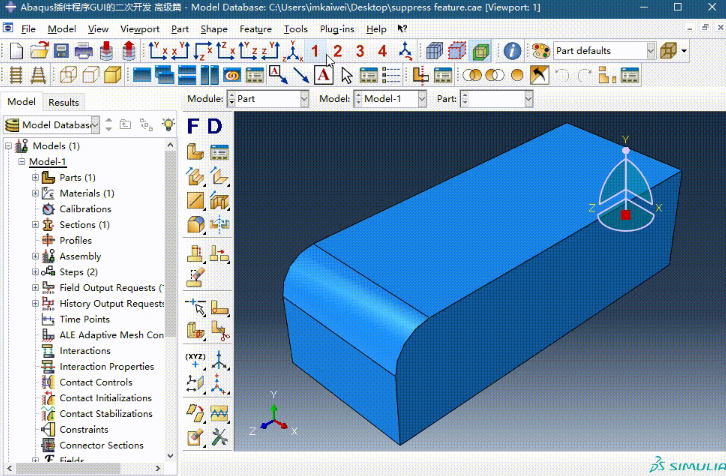726x476 pixels.
Task: Click the blue info query icon
Action: tap(512, 50)
